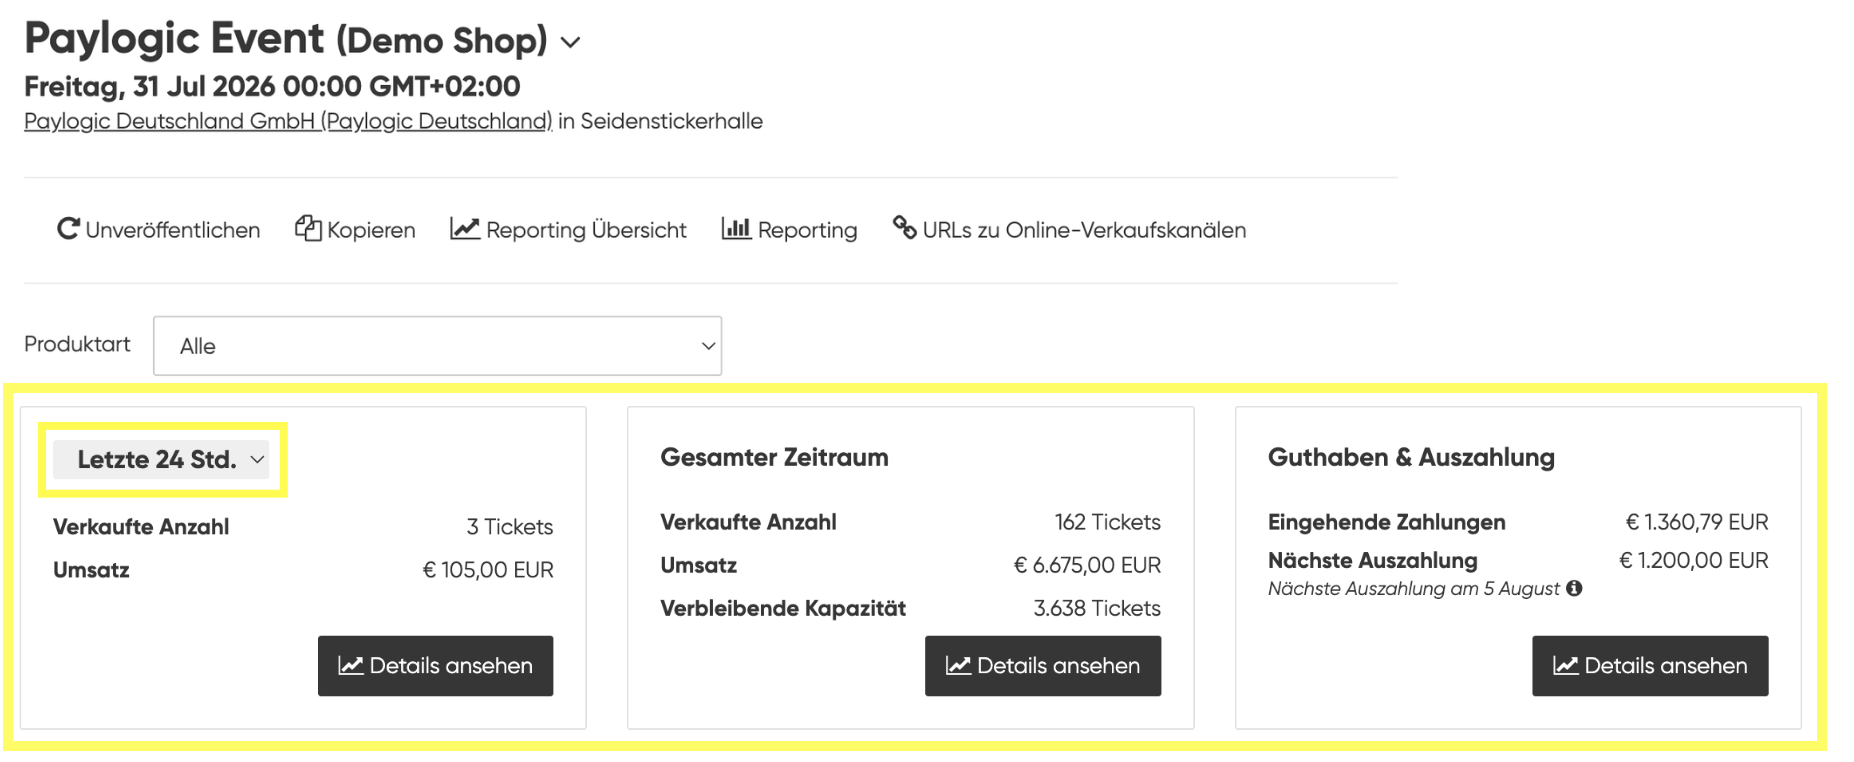Screen dimensions: 1854x762
Task: Expand the Paylogic Event title chevron
Action: click(x=570, y=42)
